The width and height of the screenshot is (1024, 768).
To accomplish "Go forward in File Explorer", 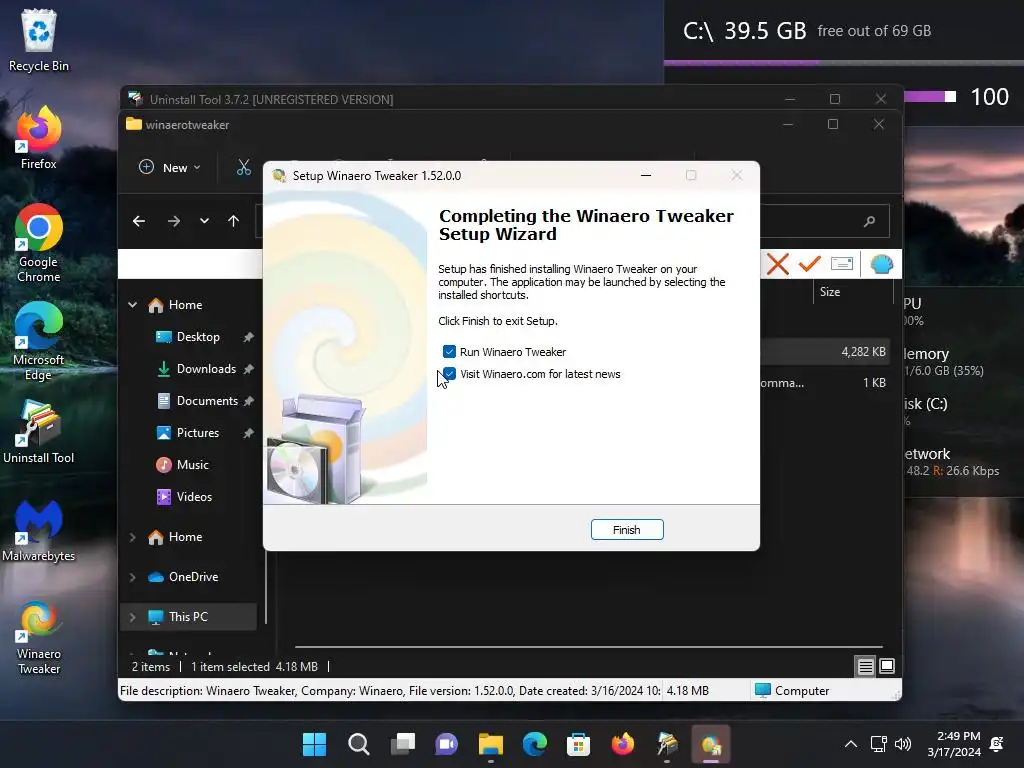I will (174, 221).
